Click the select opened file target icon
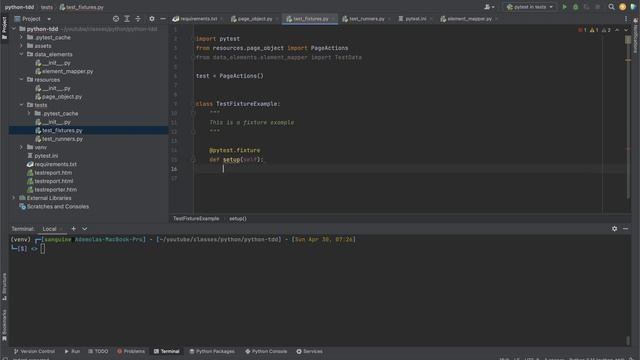Image resolution: width=640 pixels, height=360 pixels. point(116,19)
